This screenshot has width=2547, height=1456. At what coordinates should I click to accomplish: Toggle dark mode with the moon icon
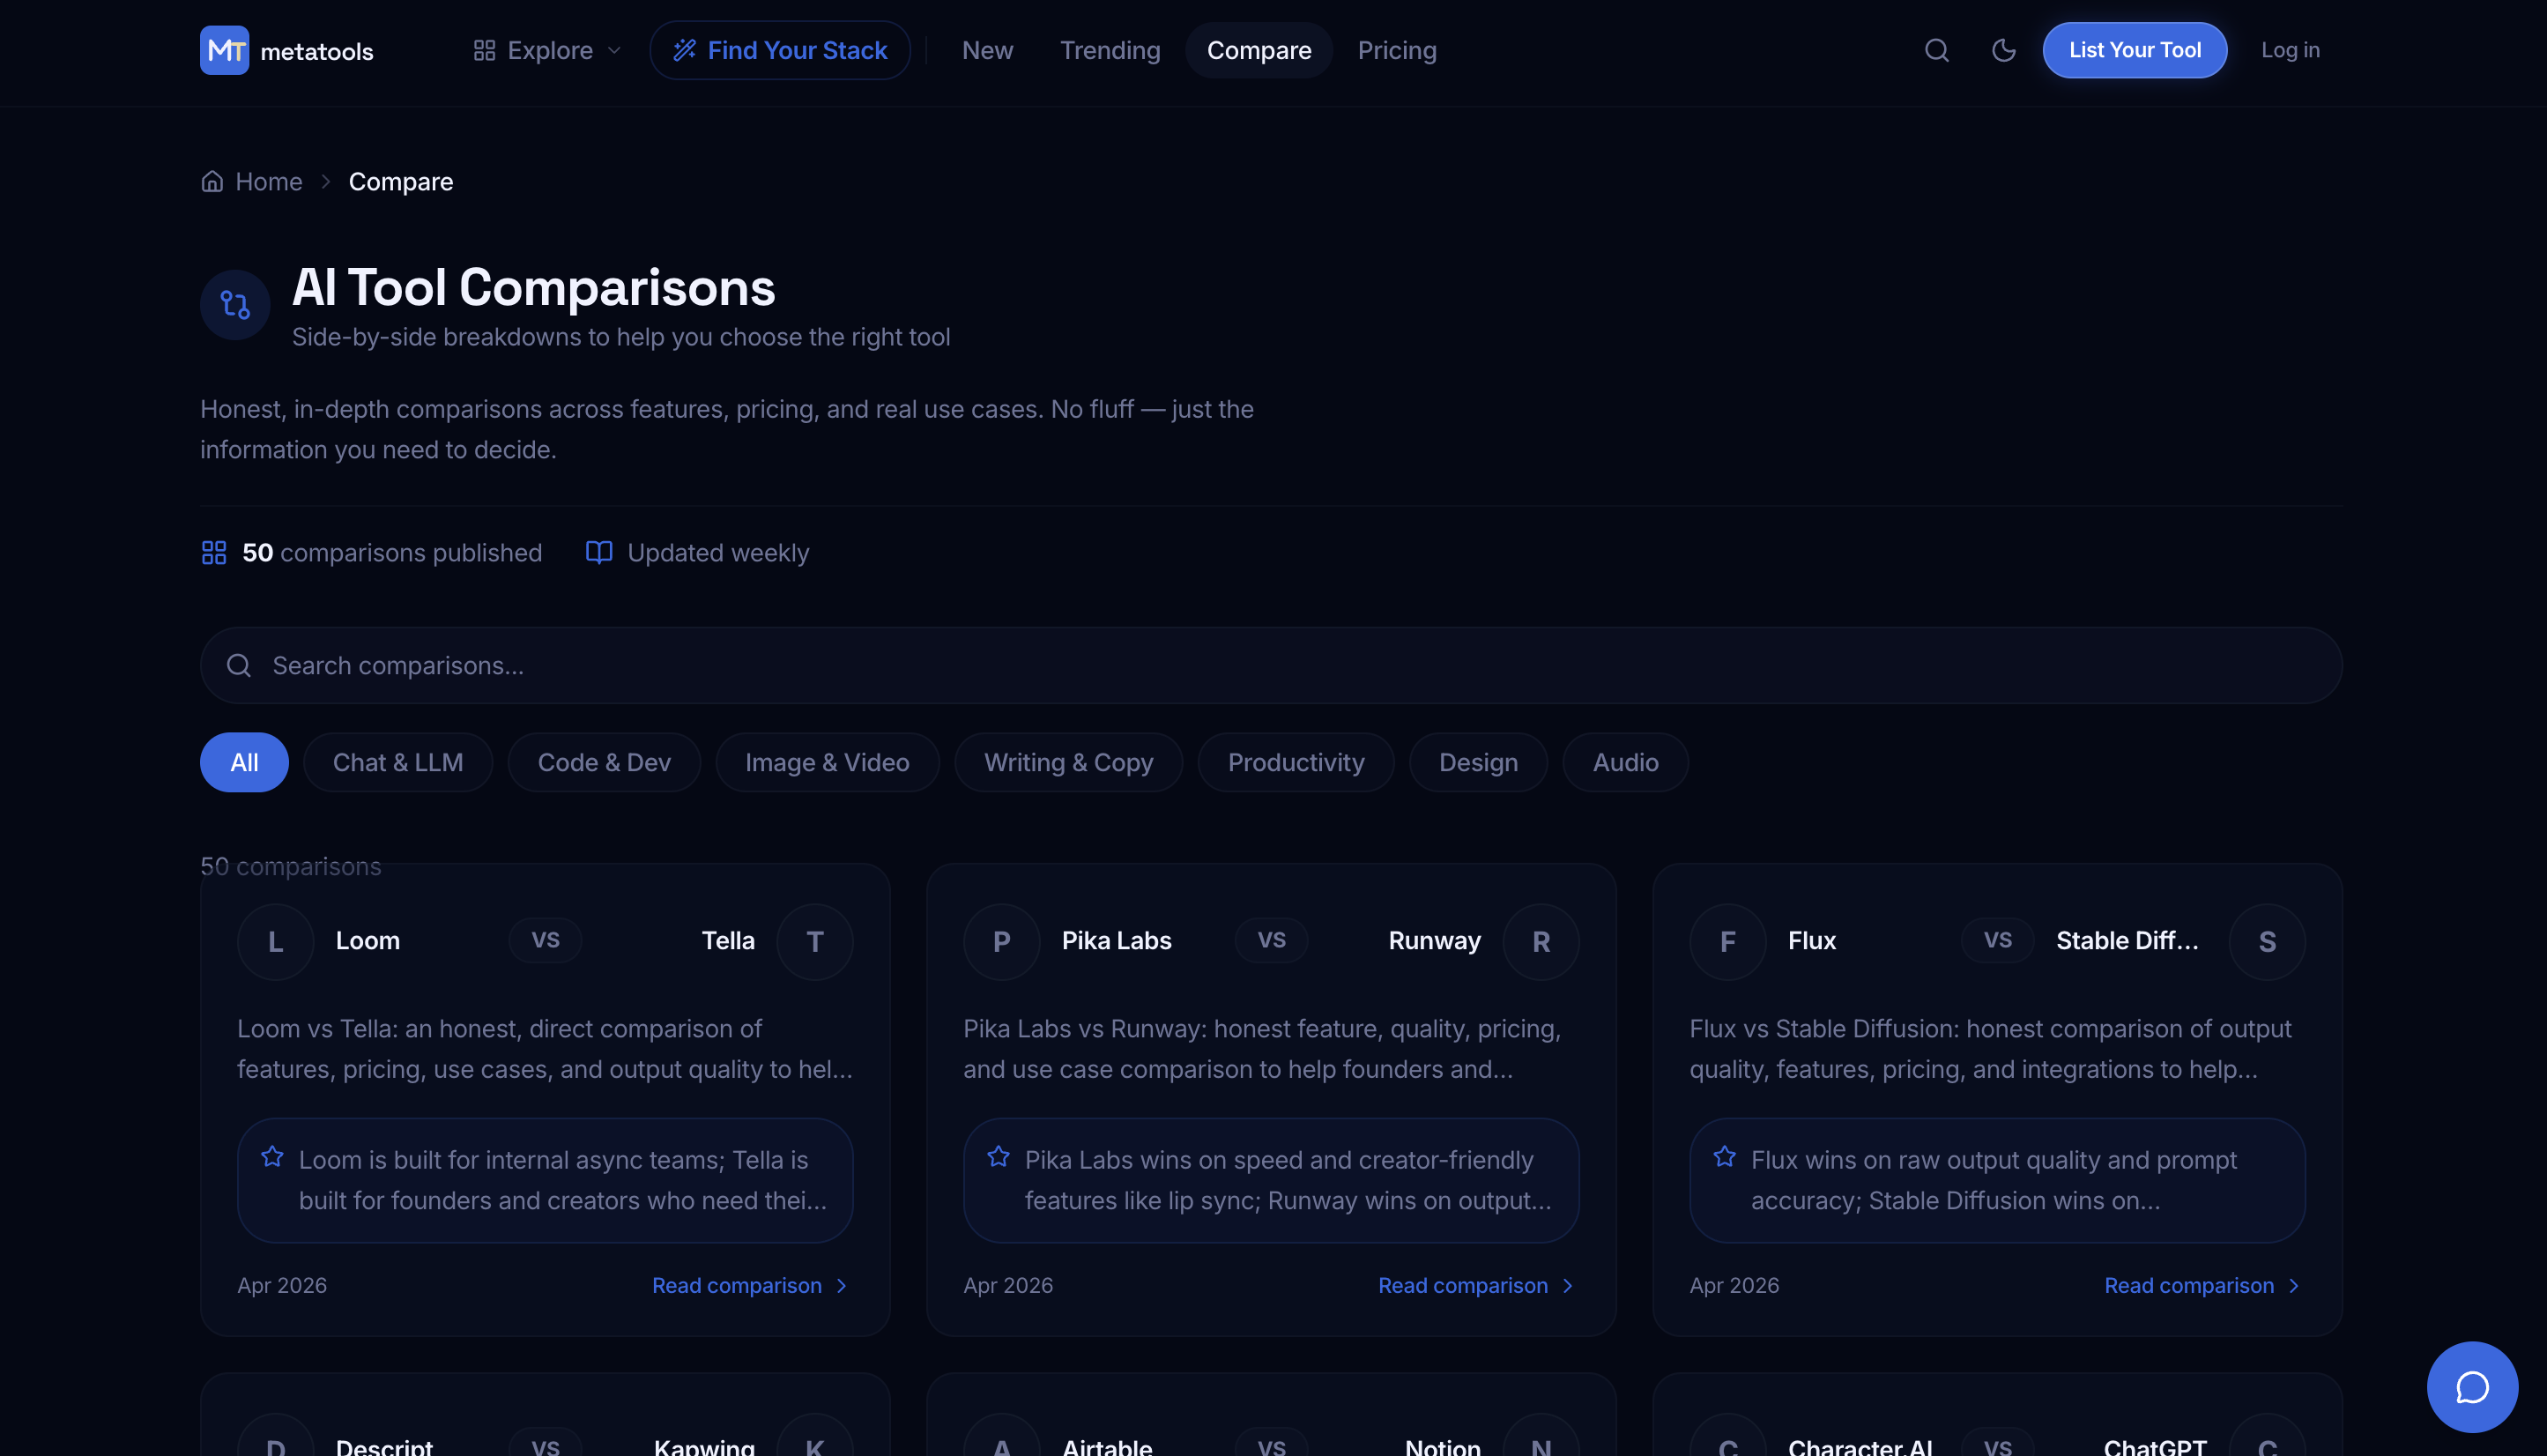[2004, 50]
